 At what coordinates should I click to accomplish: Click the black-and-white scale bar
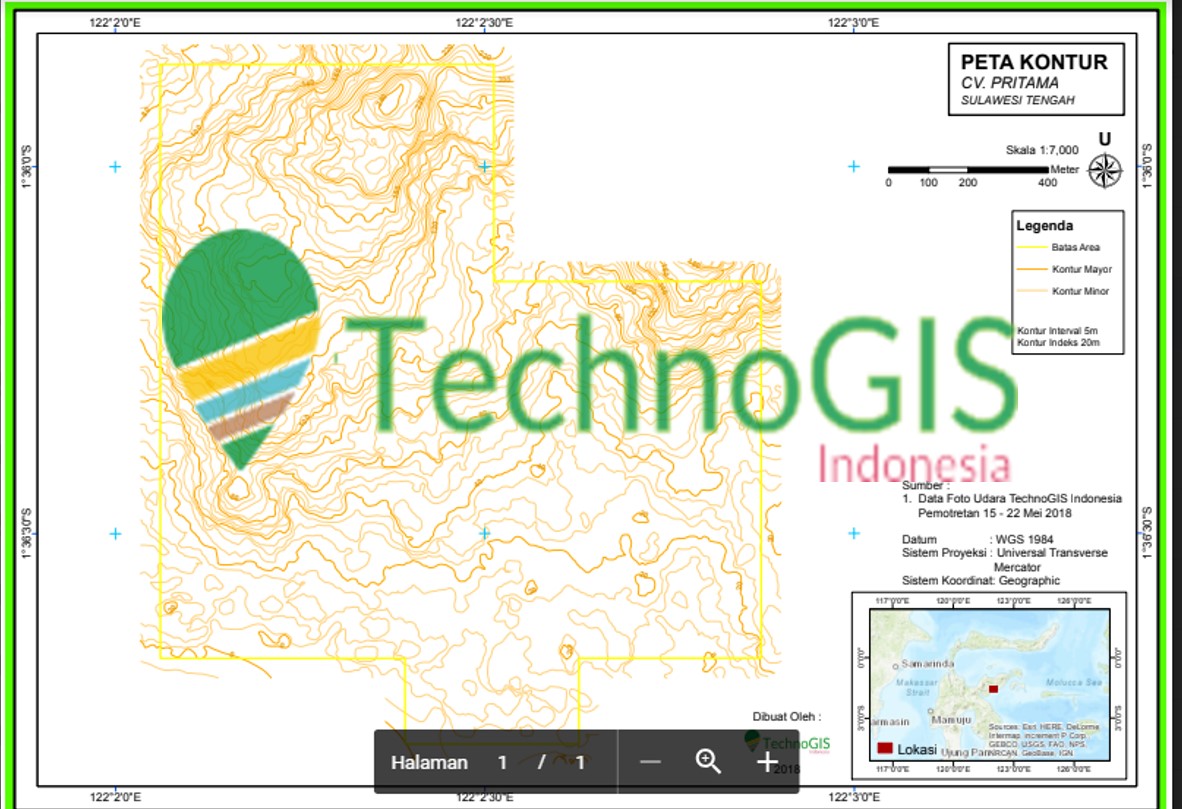click(968, 170)
